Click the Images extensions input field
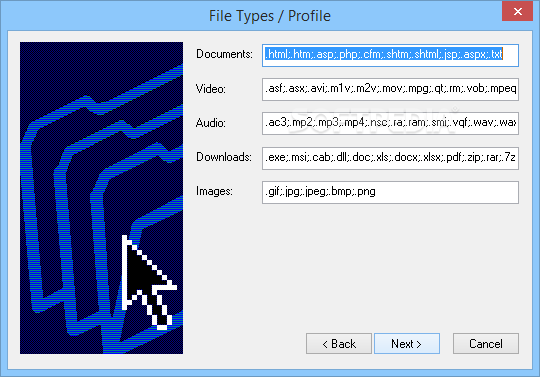The image size is (540, 377). (x=390, y=192)
